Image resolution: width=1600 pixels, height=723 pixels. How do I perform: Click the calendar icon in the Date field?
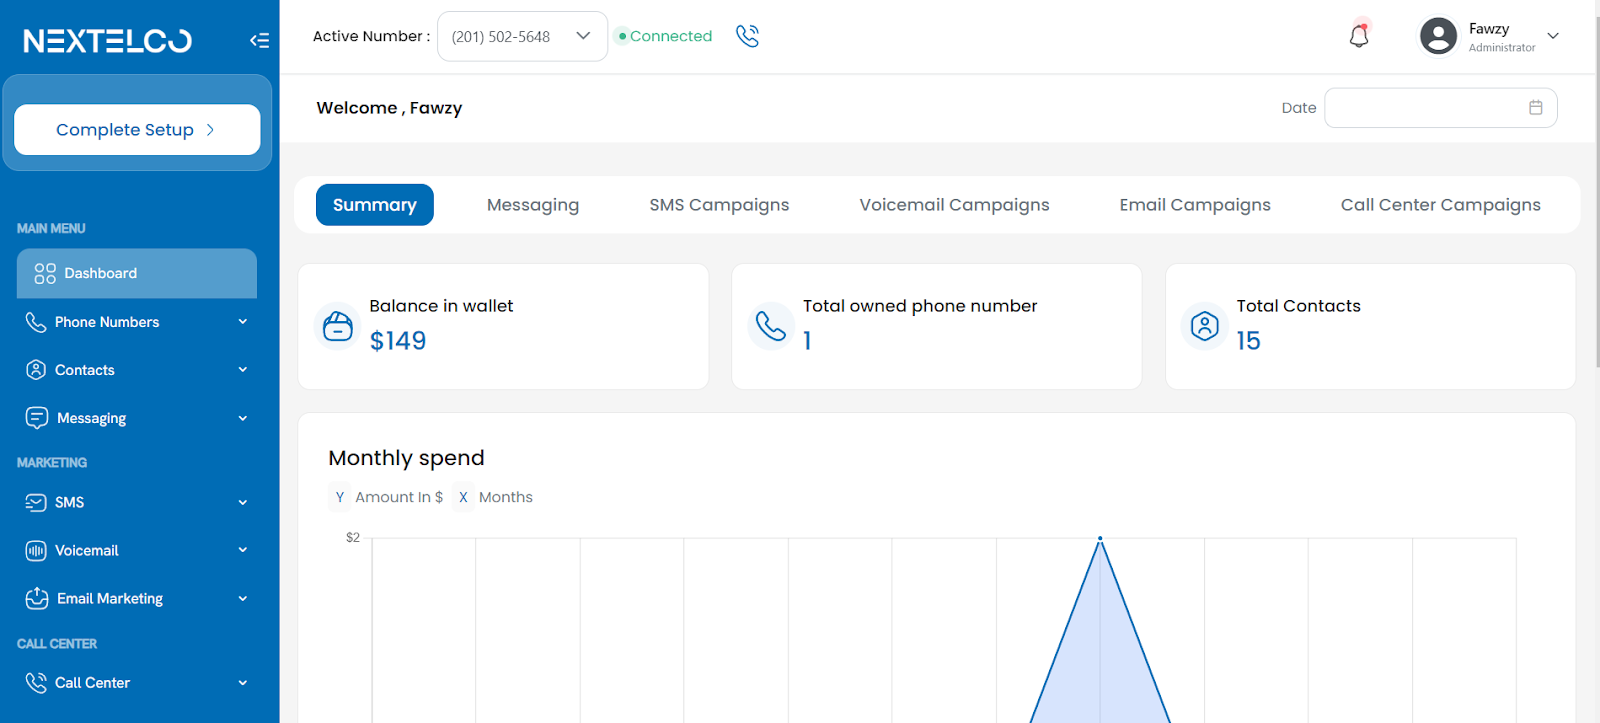pos(1536,107)
